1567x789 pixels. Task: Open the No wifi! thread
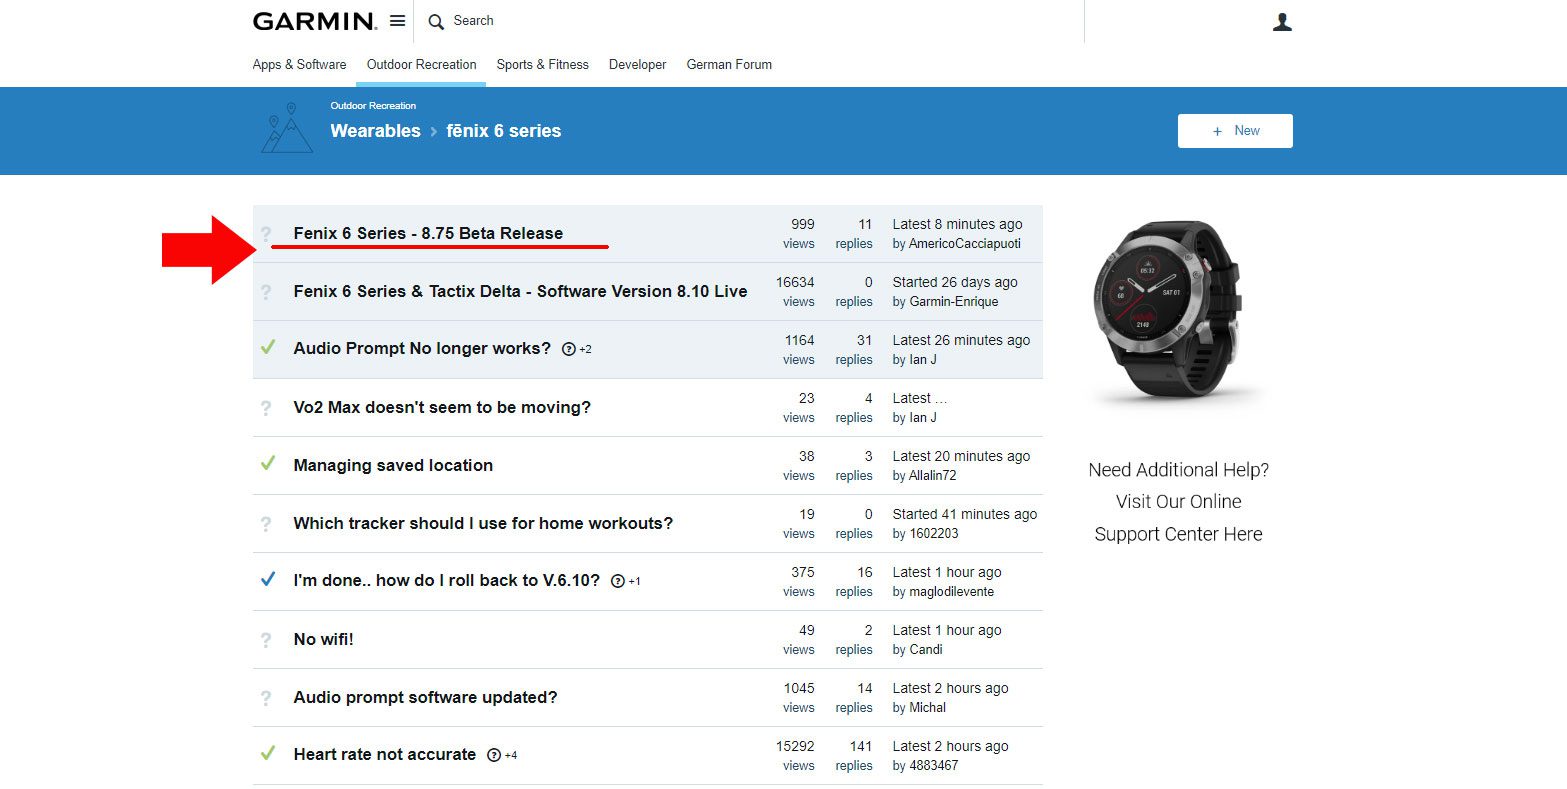pos(323,640)
